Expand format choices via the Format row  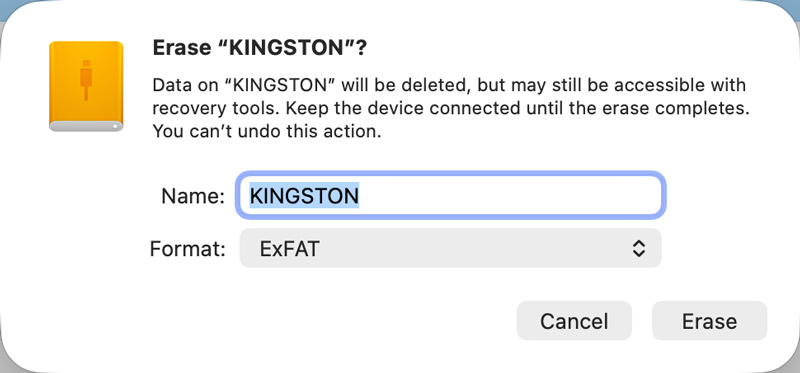point(451,248)
